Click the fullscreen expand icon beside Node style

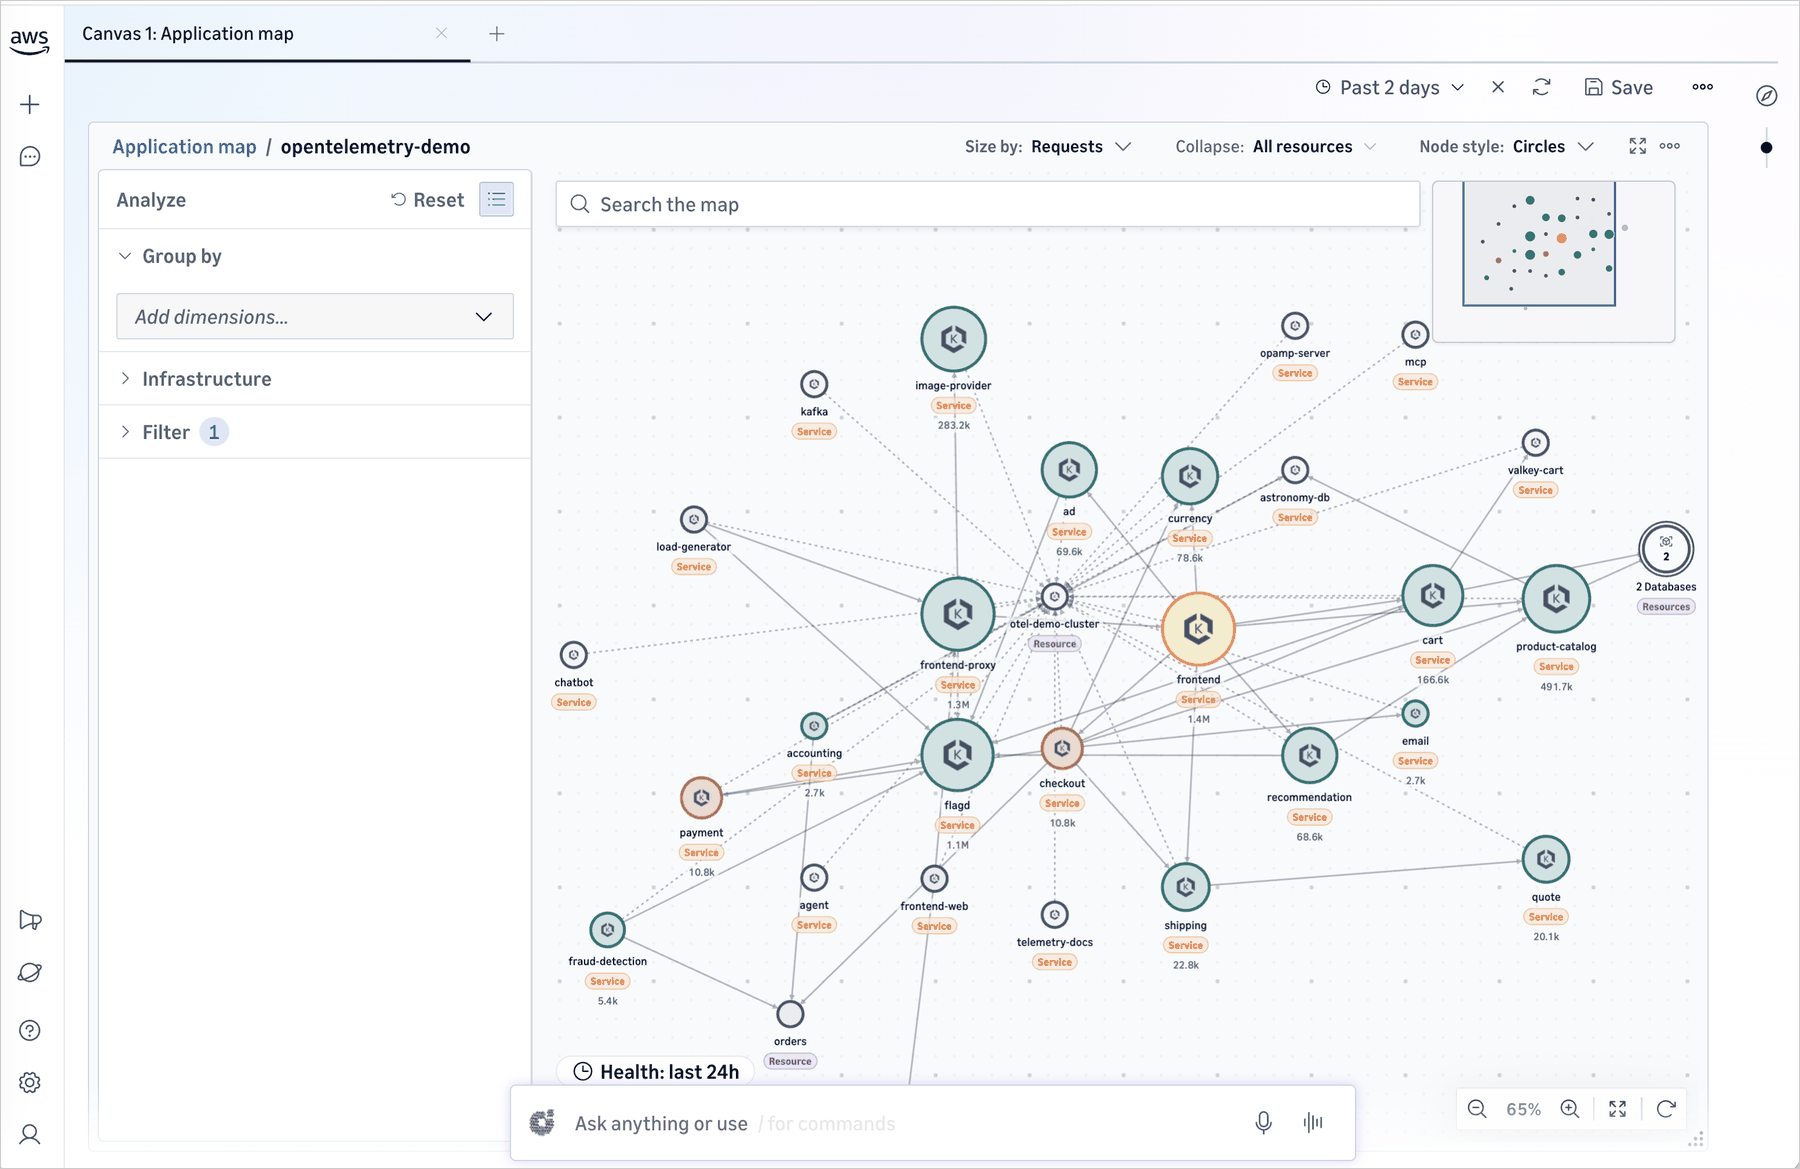pos(1637,146)
